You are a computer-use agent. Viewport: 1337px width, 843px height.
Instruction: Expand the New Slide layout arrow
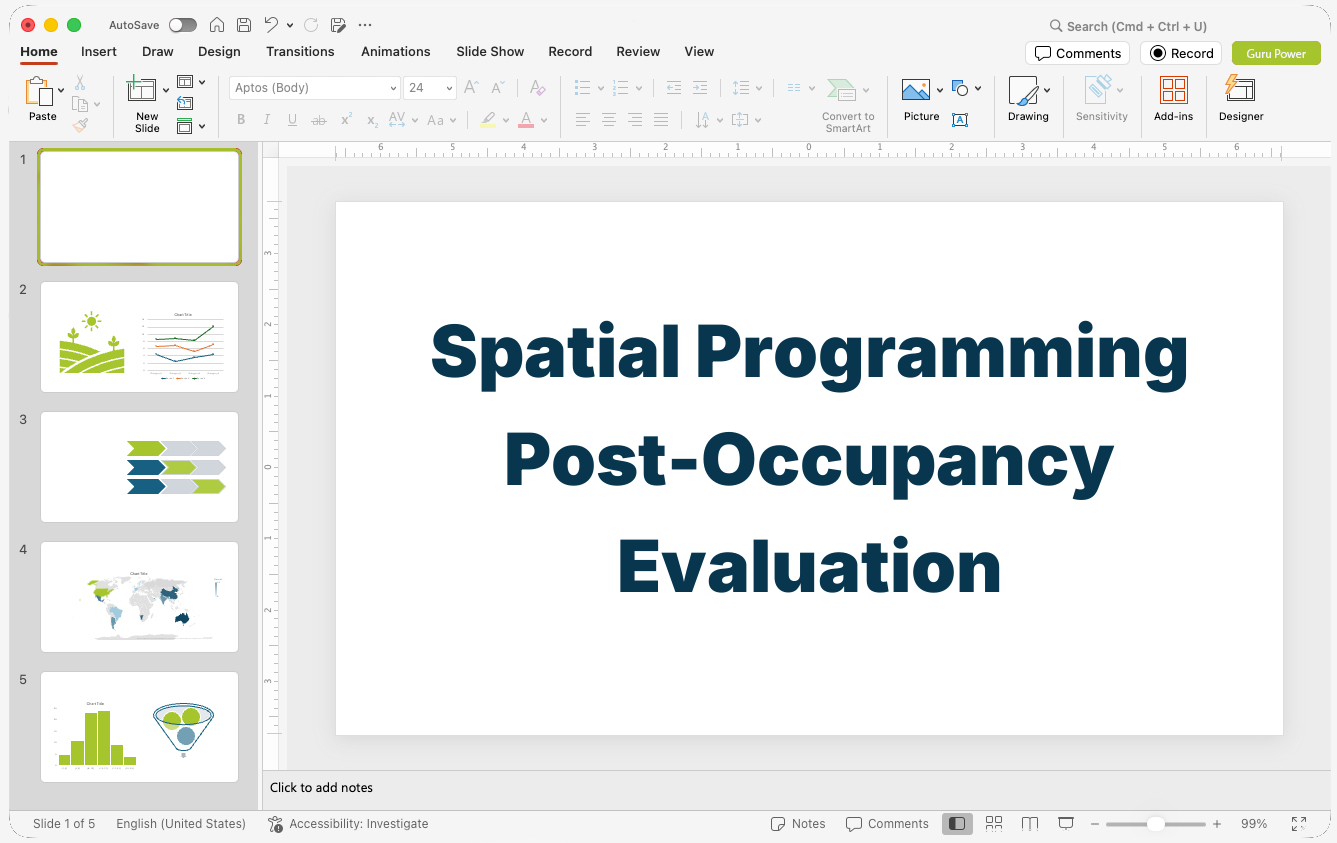166,90
